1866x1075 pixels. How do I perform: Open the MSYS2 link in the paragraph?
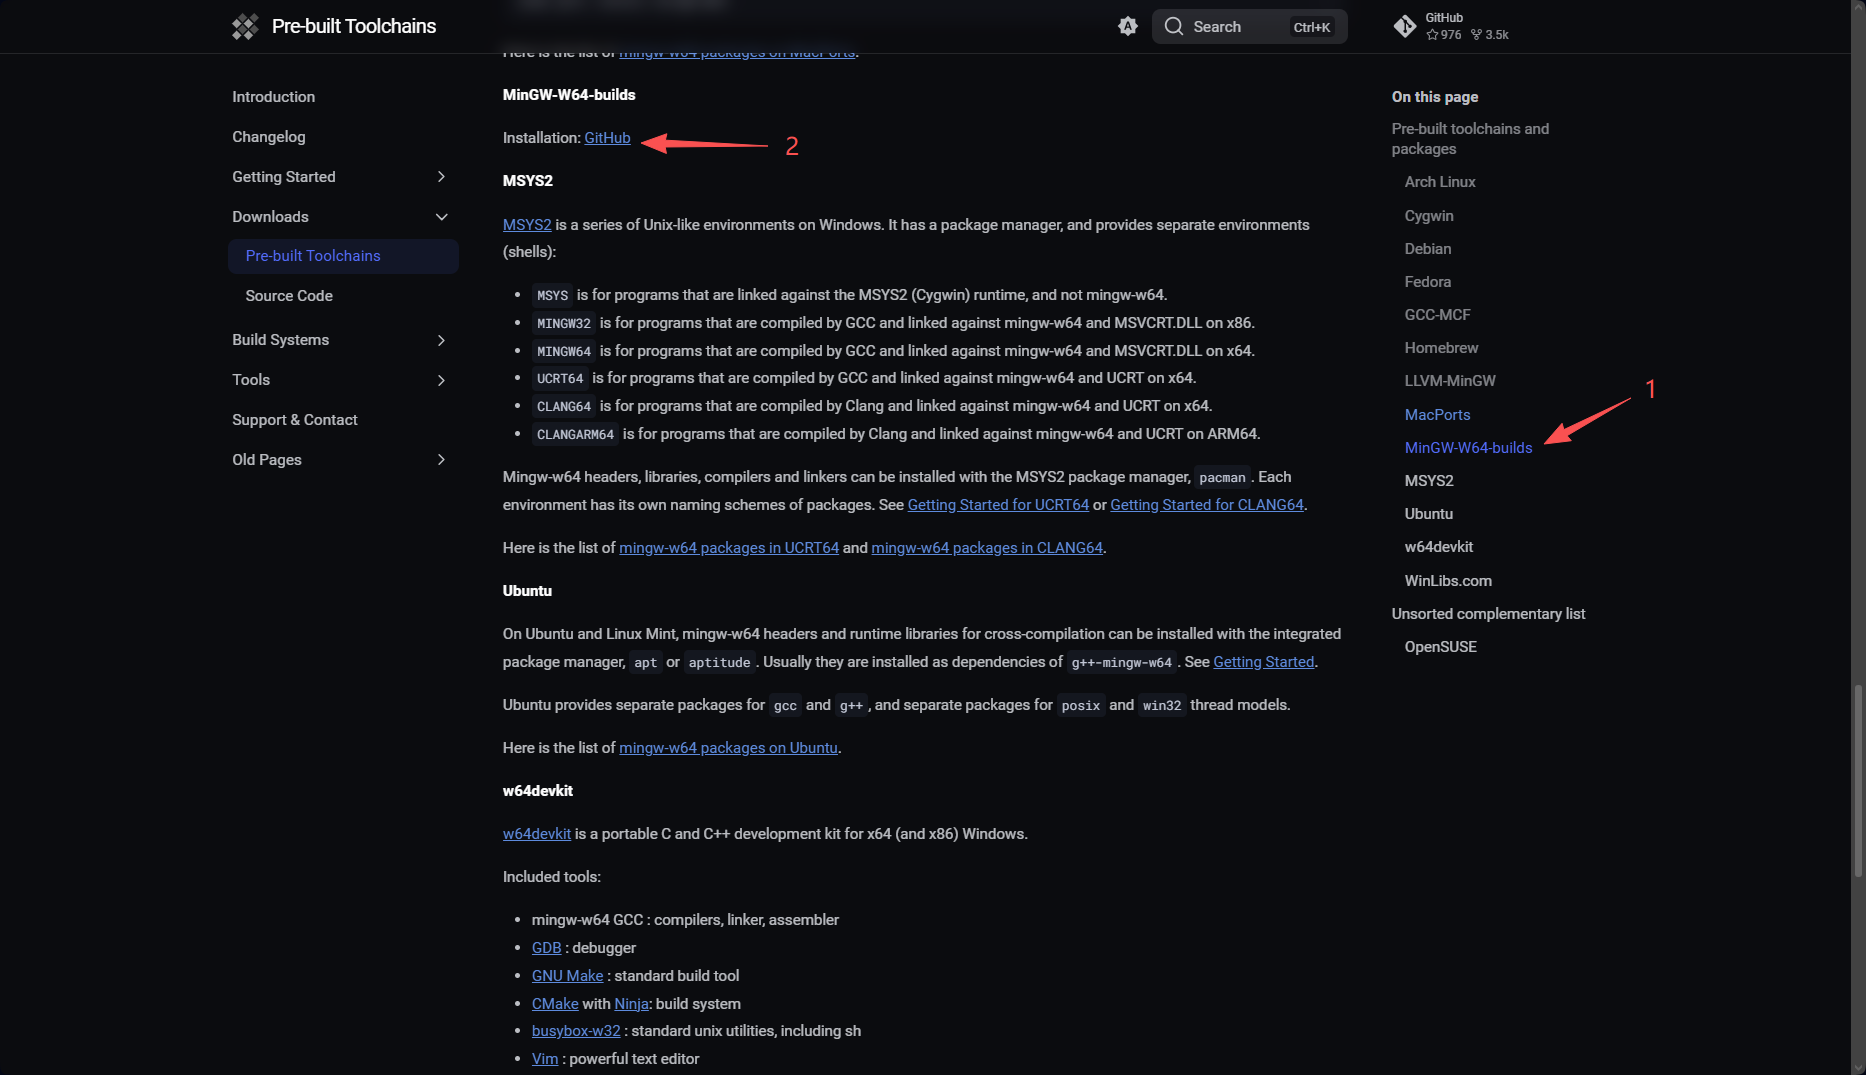(x=527, y=225)
